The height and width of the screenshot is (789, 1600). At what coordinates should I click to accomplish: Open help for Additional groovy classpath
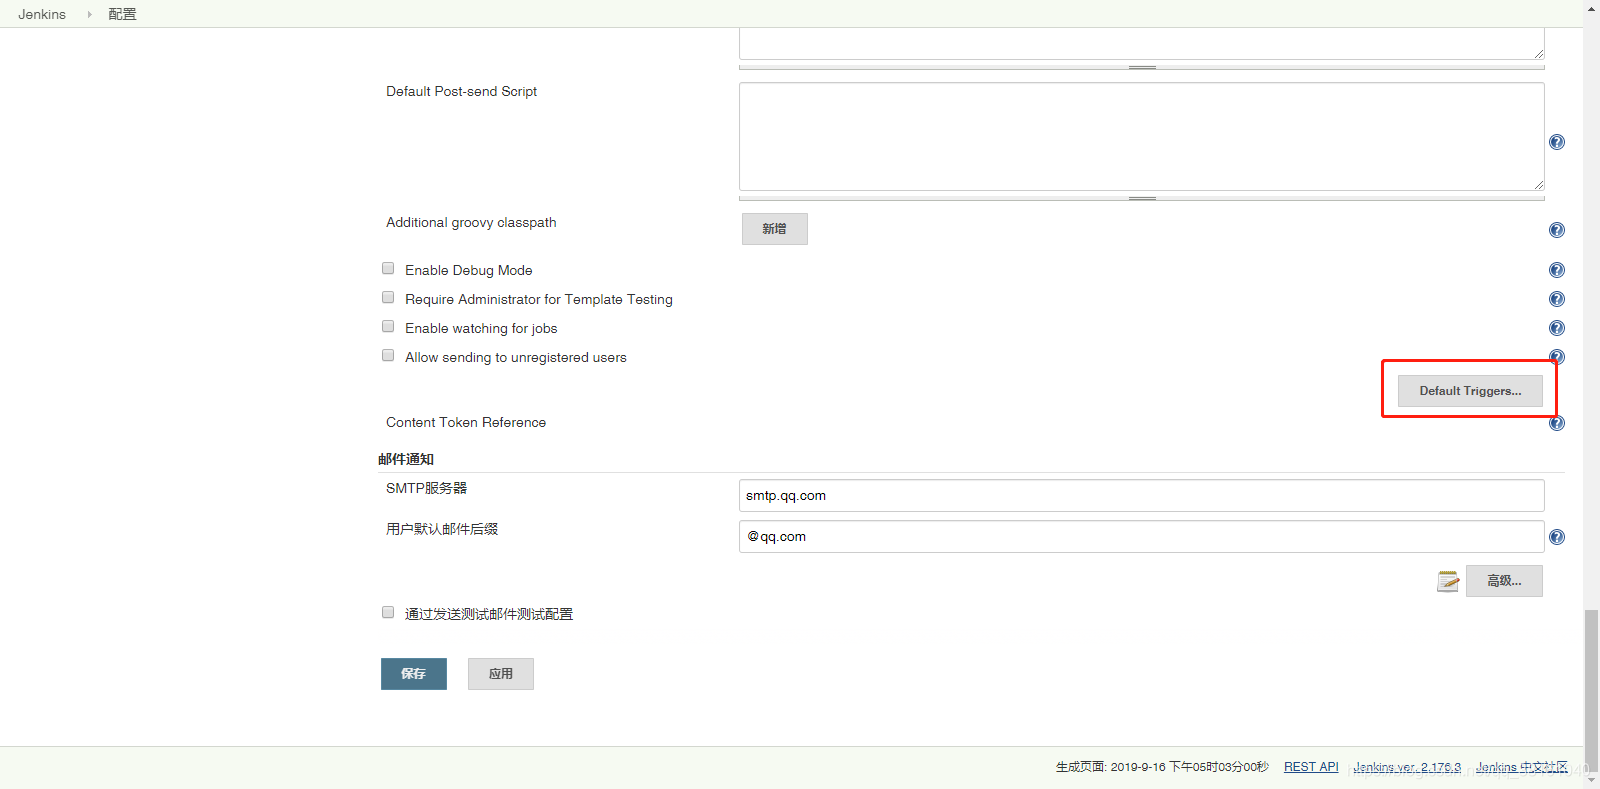(1557, 230)
